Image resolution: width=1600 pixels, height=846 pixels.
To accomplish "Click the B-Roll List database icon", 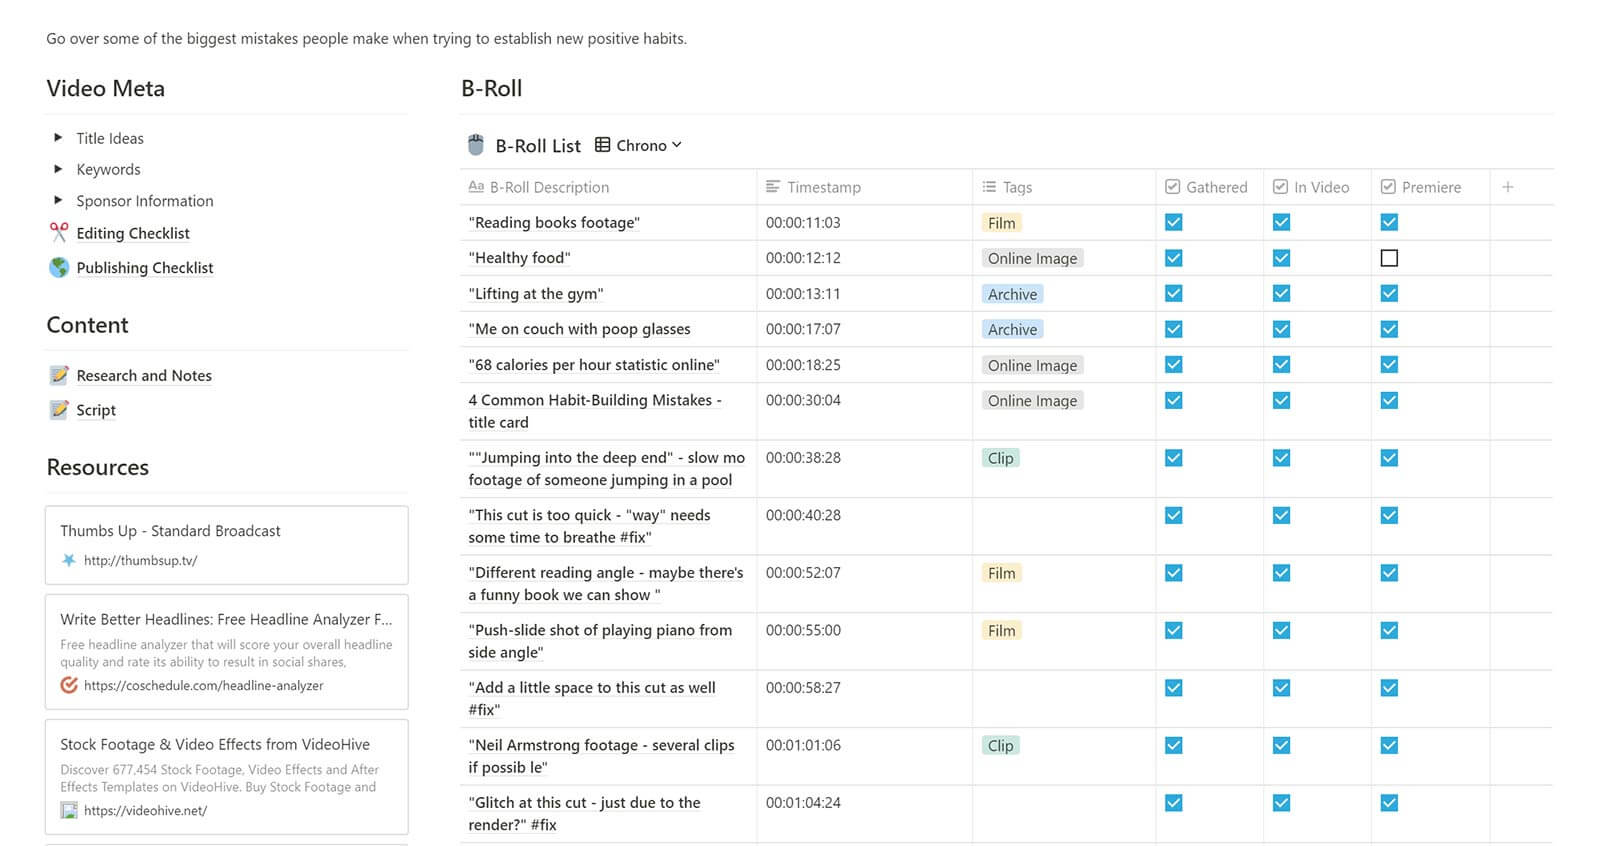I will click(x=476, y=145).
